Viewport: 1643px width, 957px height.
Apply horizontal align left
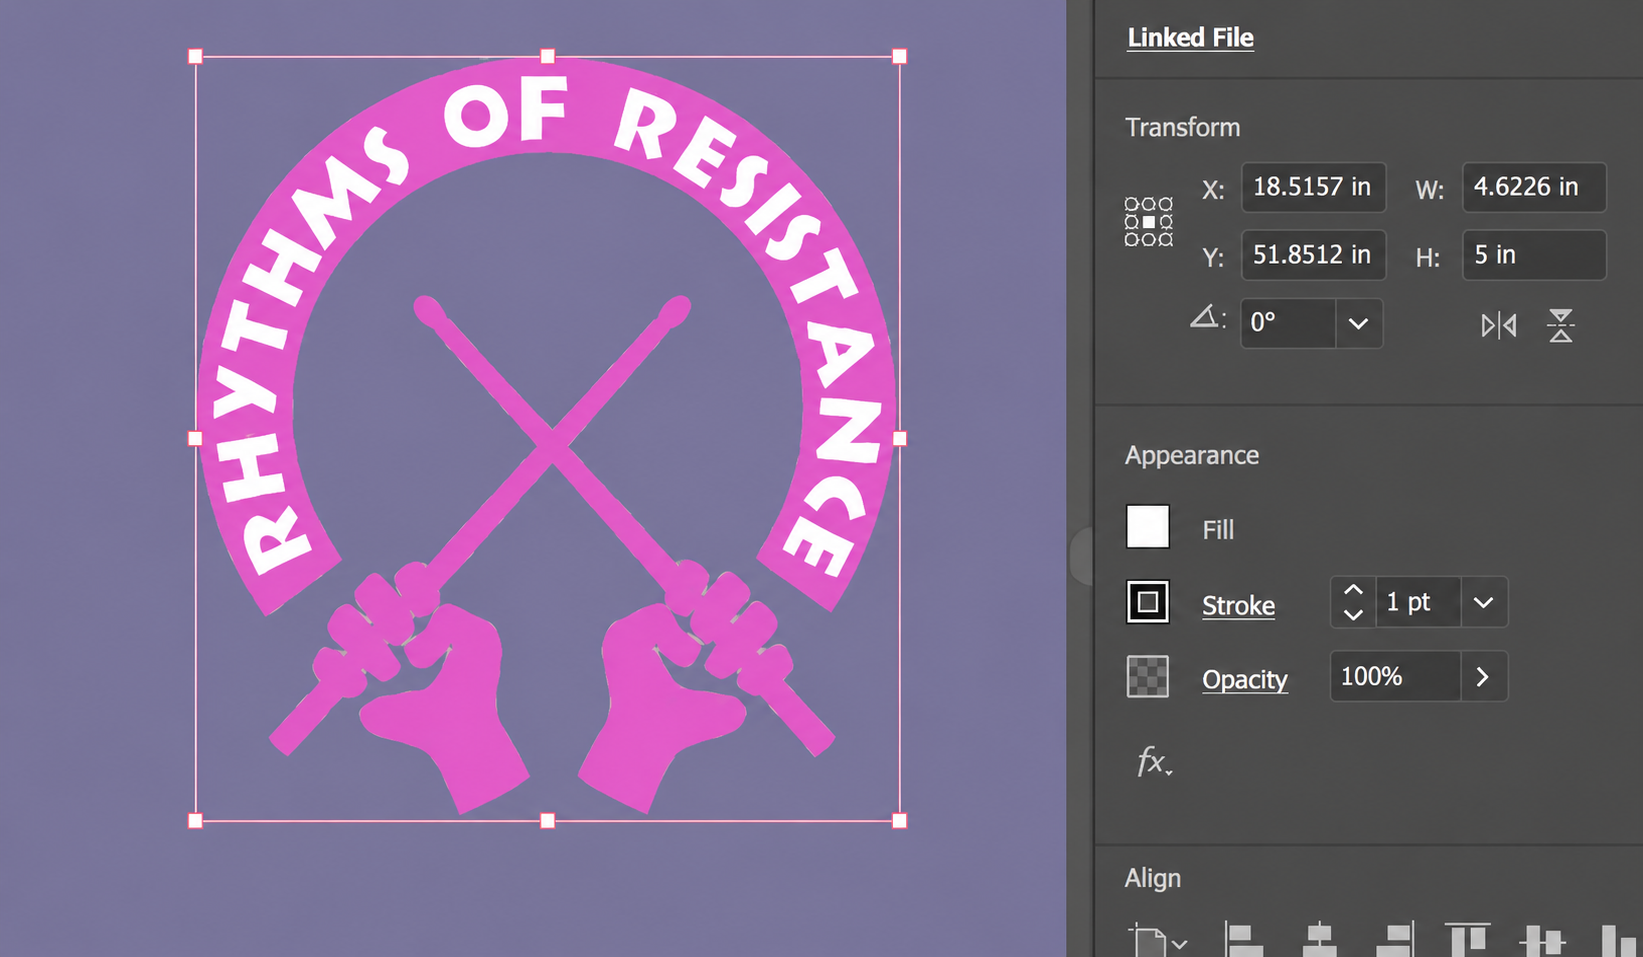point(1243,940)
